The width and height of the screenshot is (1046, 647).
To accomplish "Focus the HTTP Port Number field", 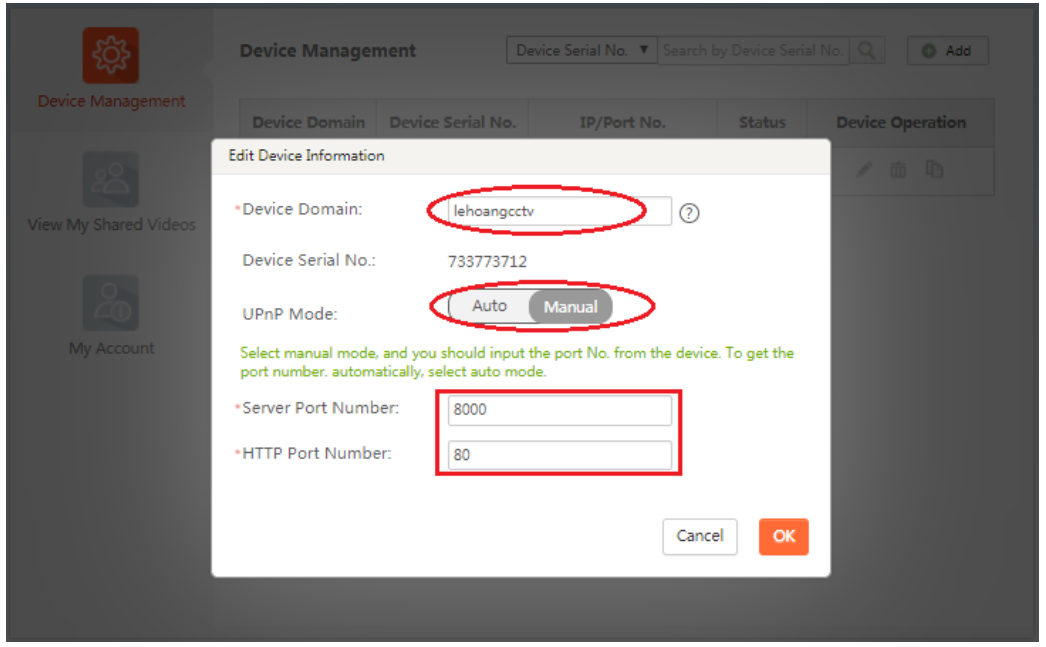I will [558, 455].
